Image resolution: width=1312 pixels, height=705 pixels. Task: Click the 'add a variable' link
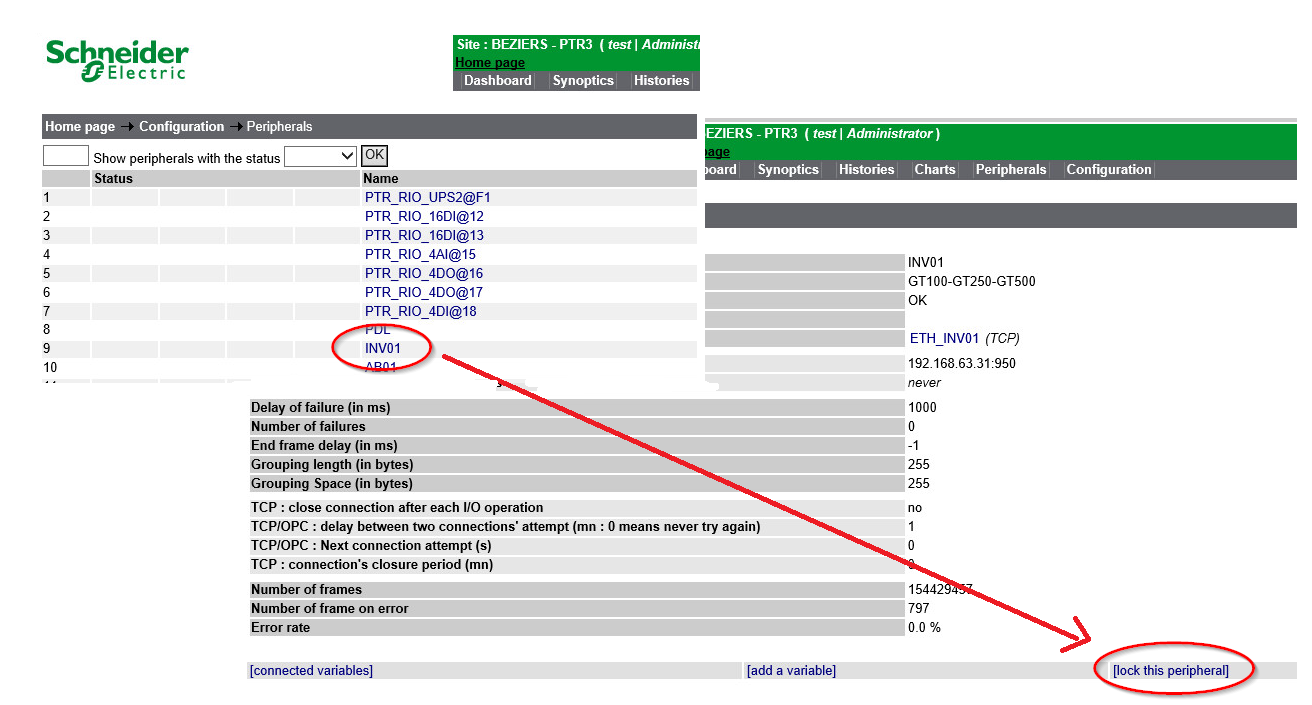pos(791,671)
